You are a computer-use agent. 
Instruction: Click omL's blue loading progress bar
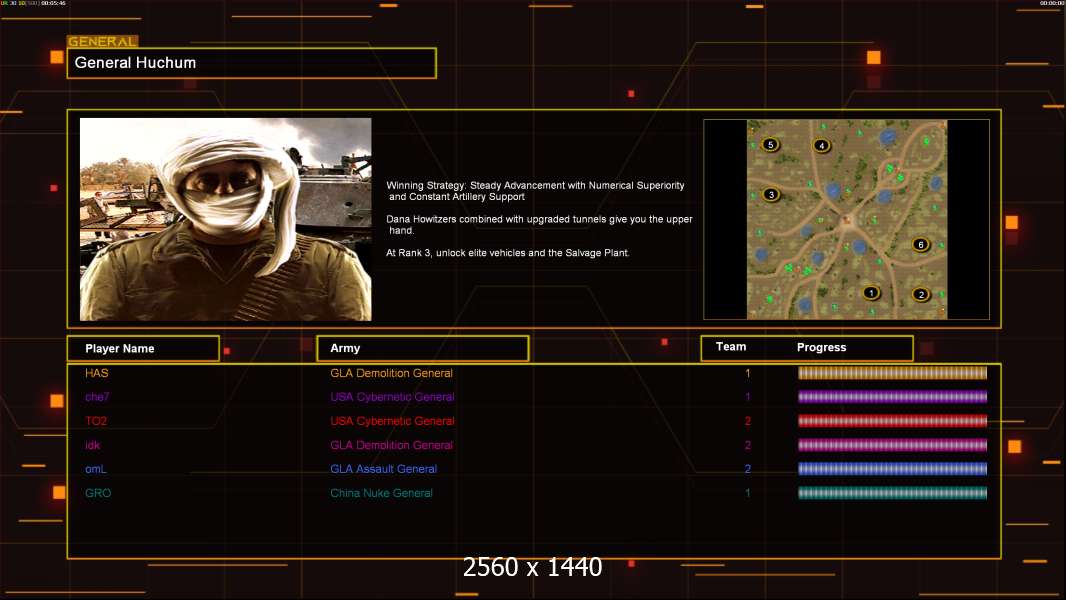coord(893,469)
